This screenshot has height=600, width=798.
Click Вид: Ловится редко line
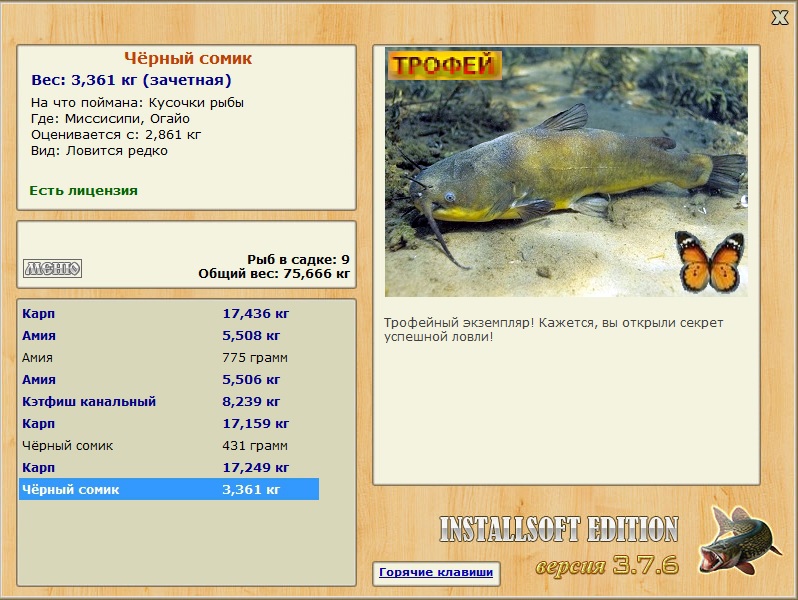point(99,151)
